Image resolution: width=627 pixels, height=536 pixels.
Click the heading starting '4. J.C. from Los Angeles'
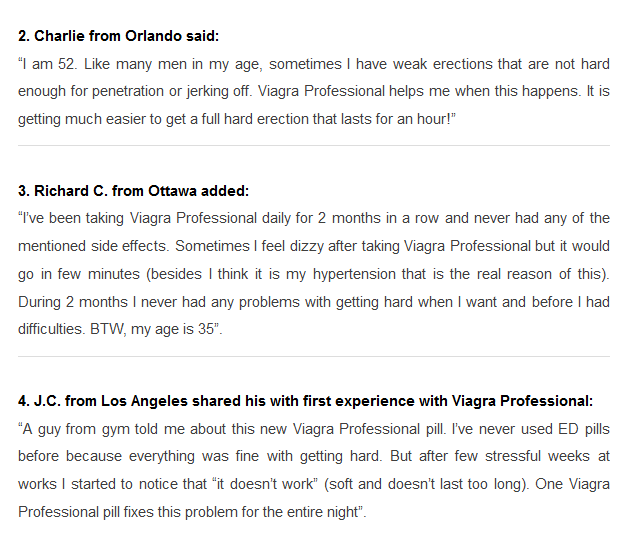306,401
